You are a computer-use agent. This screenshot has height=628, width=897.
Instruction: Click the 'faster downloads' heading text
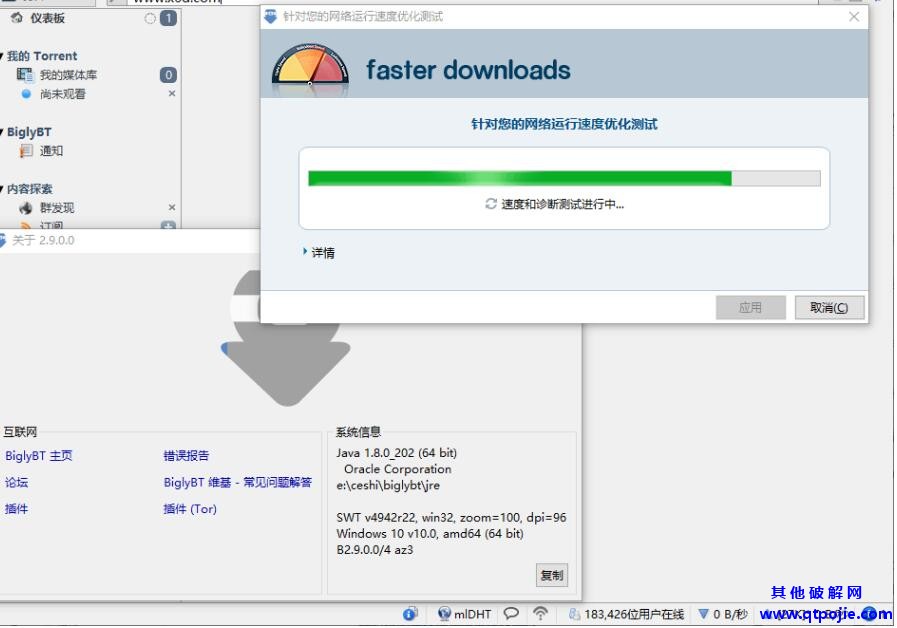[468, 70]
